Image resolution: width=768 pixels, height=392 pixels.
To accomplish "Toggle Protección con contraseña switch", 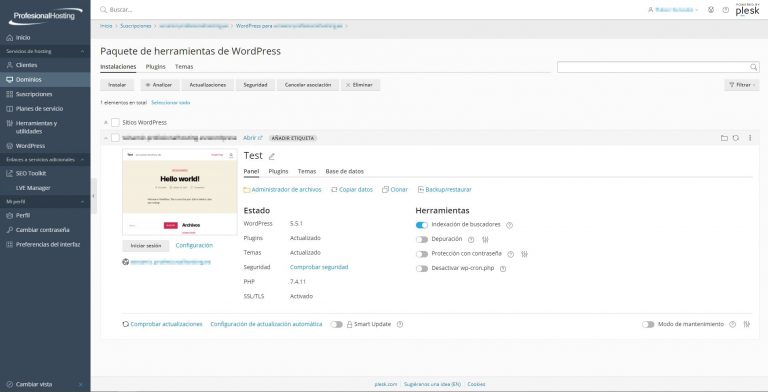I will click(x=422, y=254).
